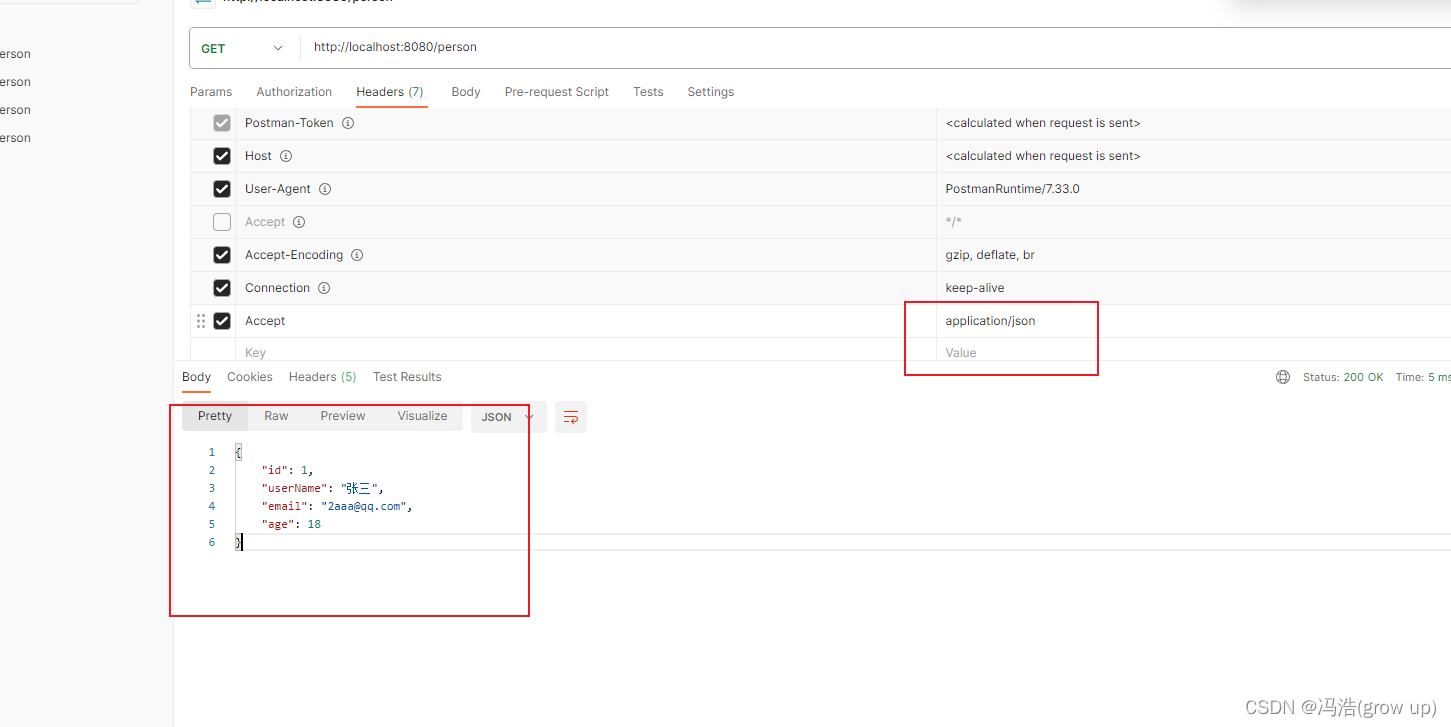This screenshot has width=1451, height=727.
Task: Open the Pre-request Script tab
Action: [x=557, y=92]
